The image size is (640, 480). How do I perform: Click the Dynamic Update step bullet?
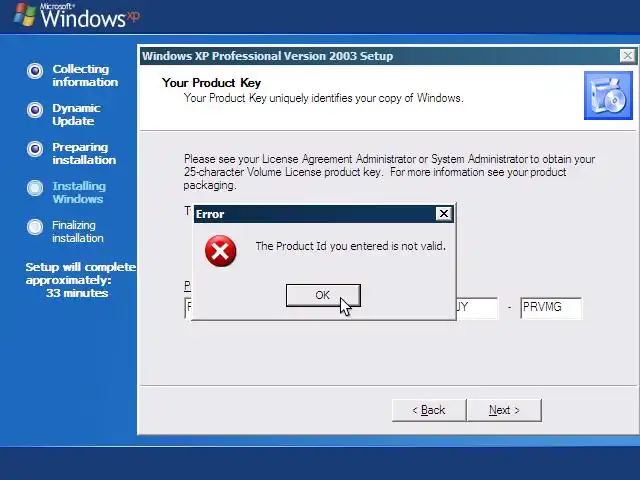(x=35, y=110)
